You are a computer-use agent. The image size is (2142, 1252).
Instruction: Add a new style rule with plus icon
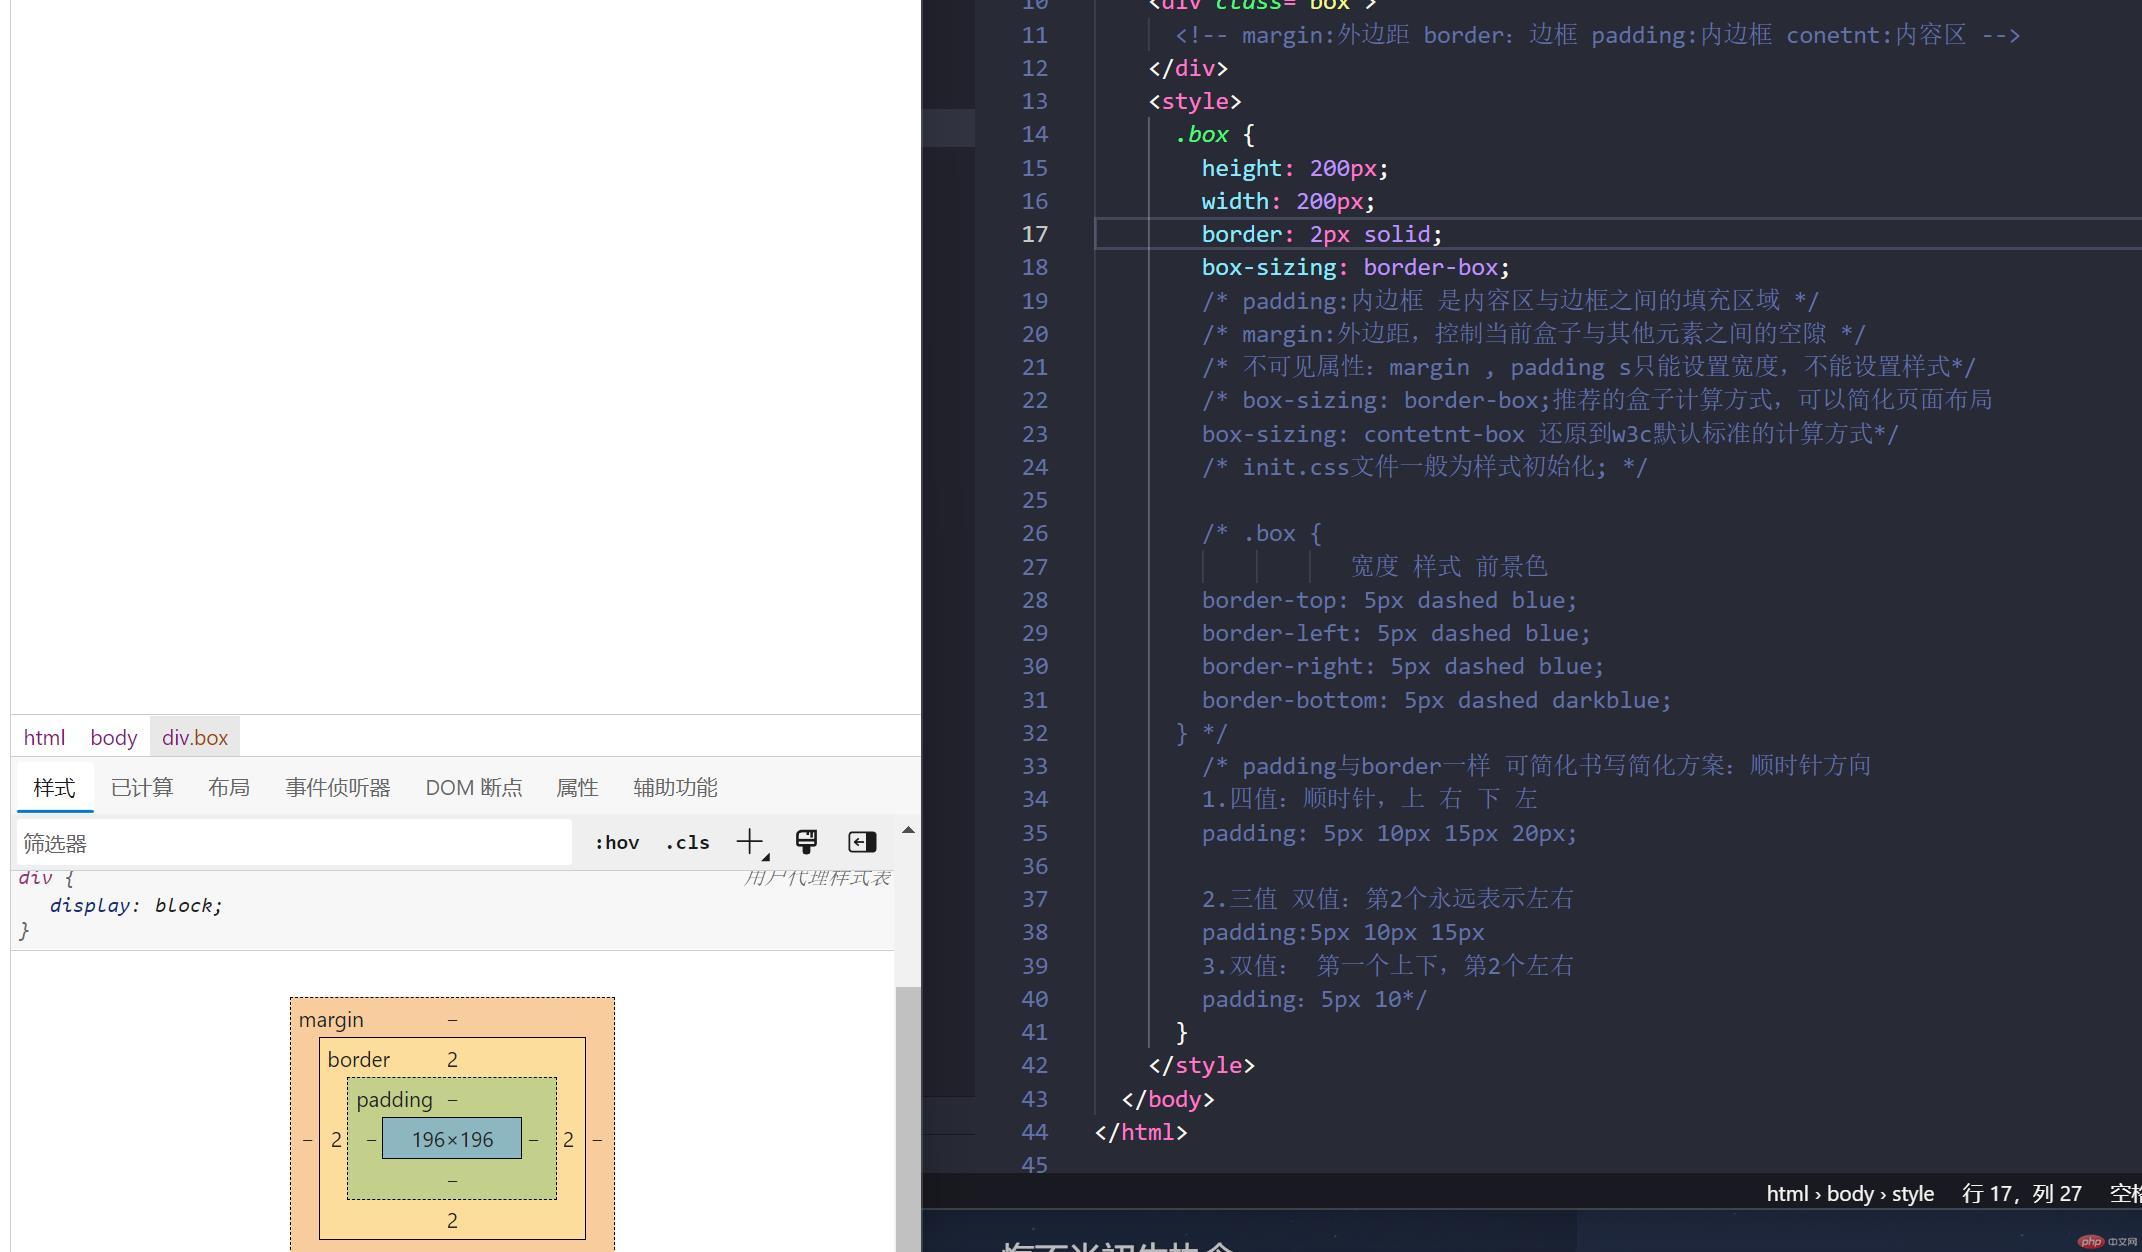coord(750,842)
